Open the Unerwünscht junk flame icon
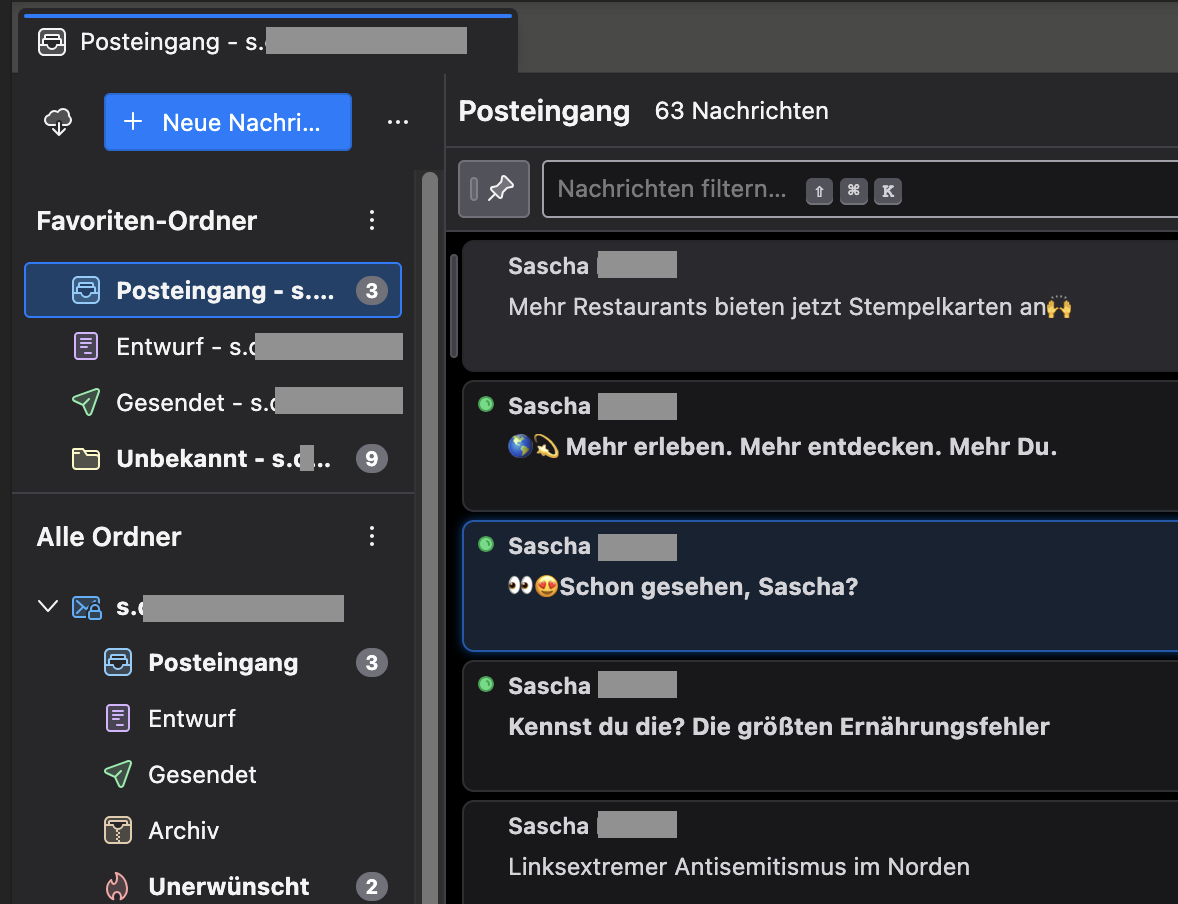 118,886
